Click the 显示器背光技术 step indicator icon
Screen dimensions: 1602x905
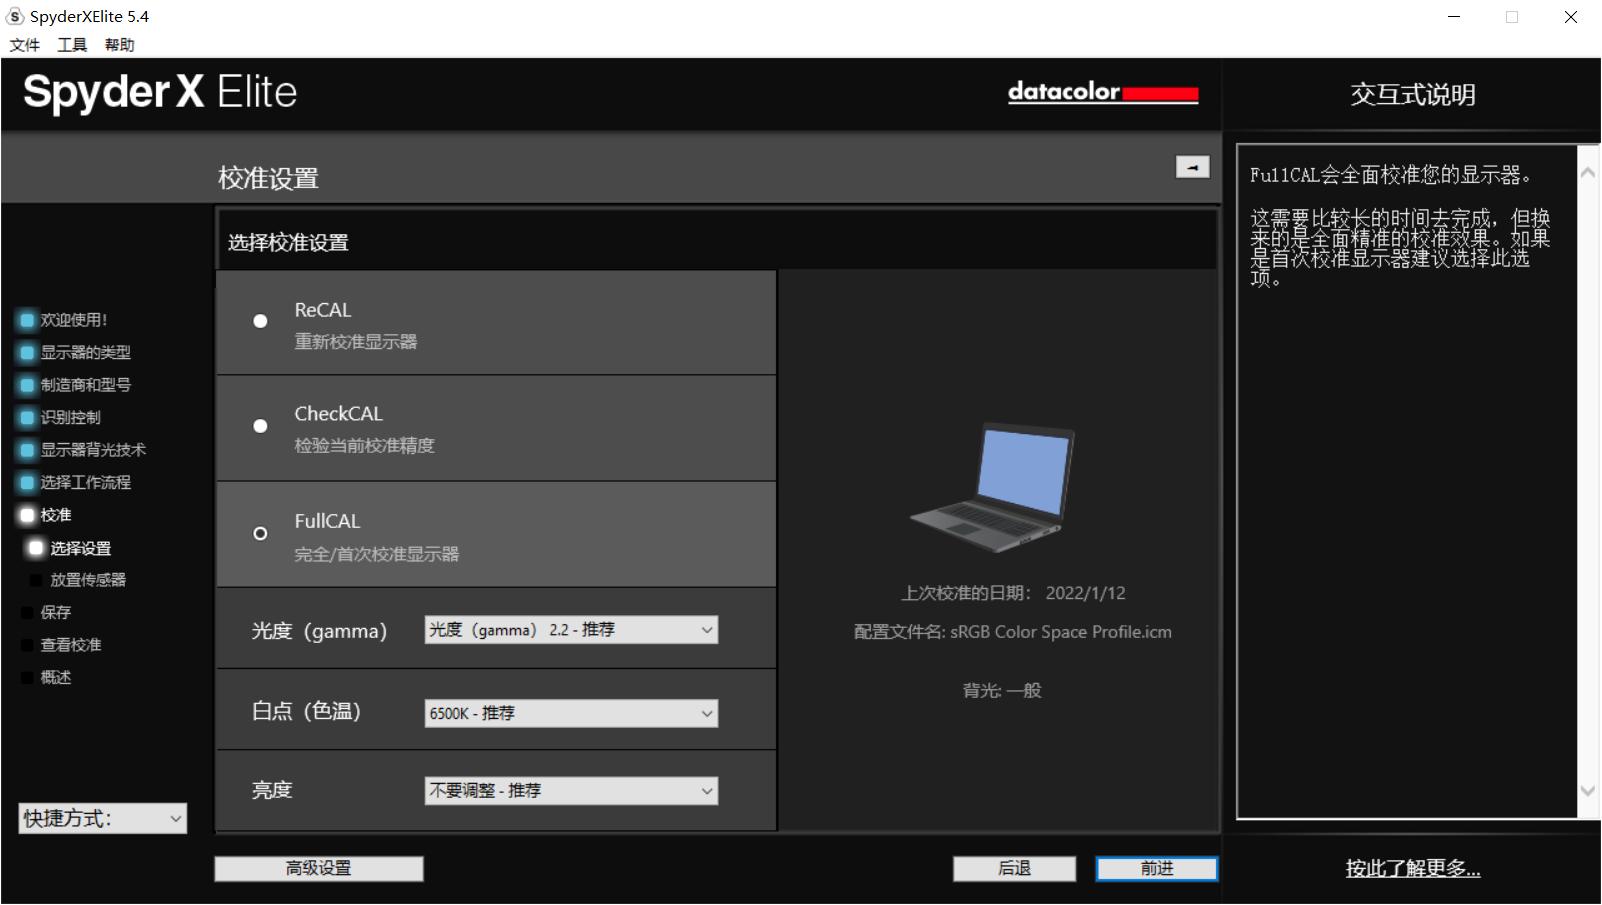coord(27,450)
